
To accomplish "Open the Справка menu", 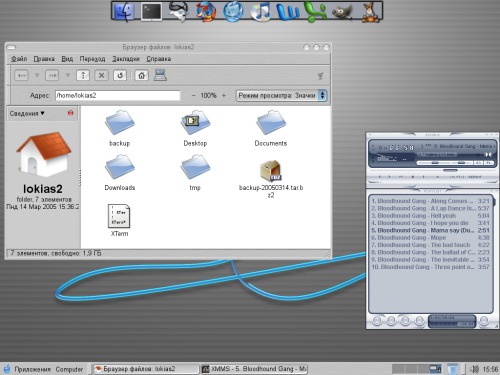I will coord(159,59).
